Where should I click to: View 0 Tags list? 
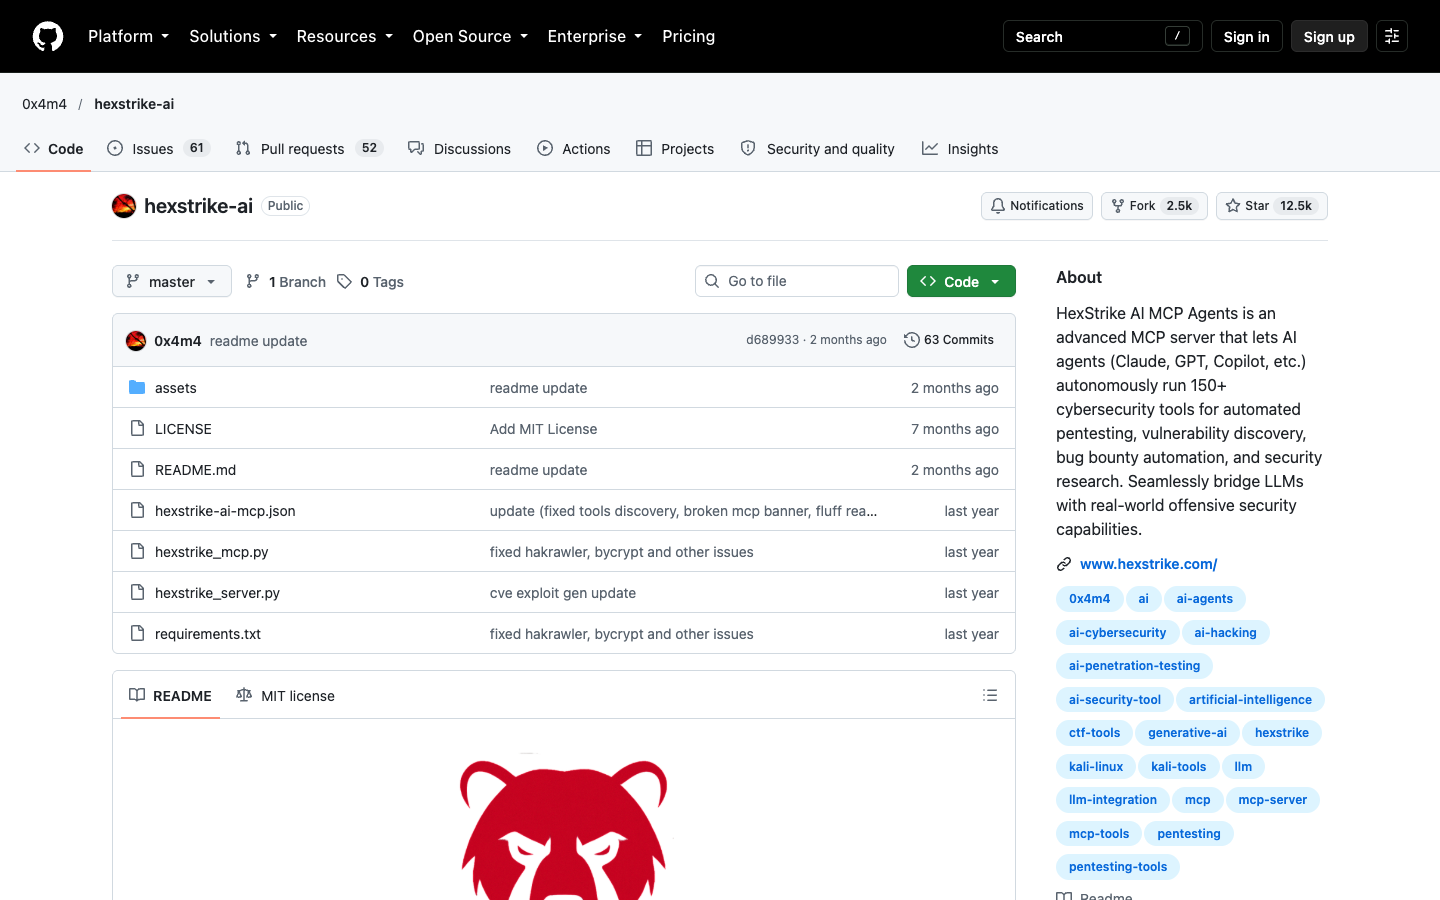click(370, 282)
